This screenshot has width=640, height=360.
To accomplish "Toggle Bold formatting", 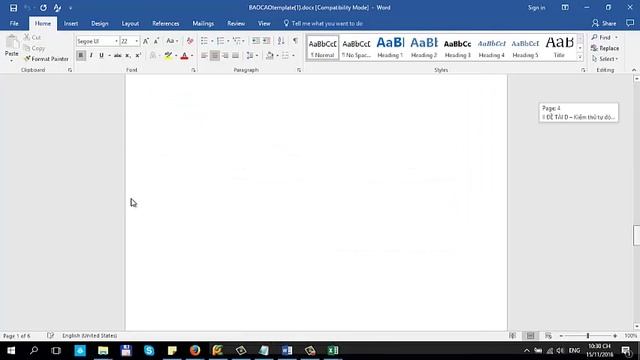I will pyautogui.click(x=81, y=56).
